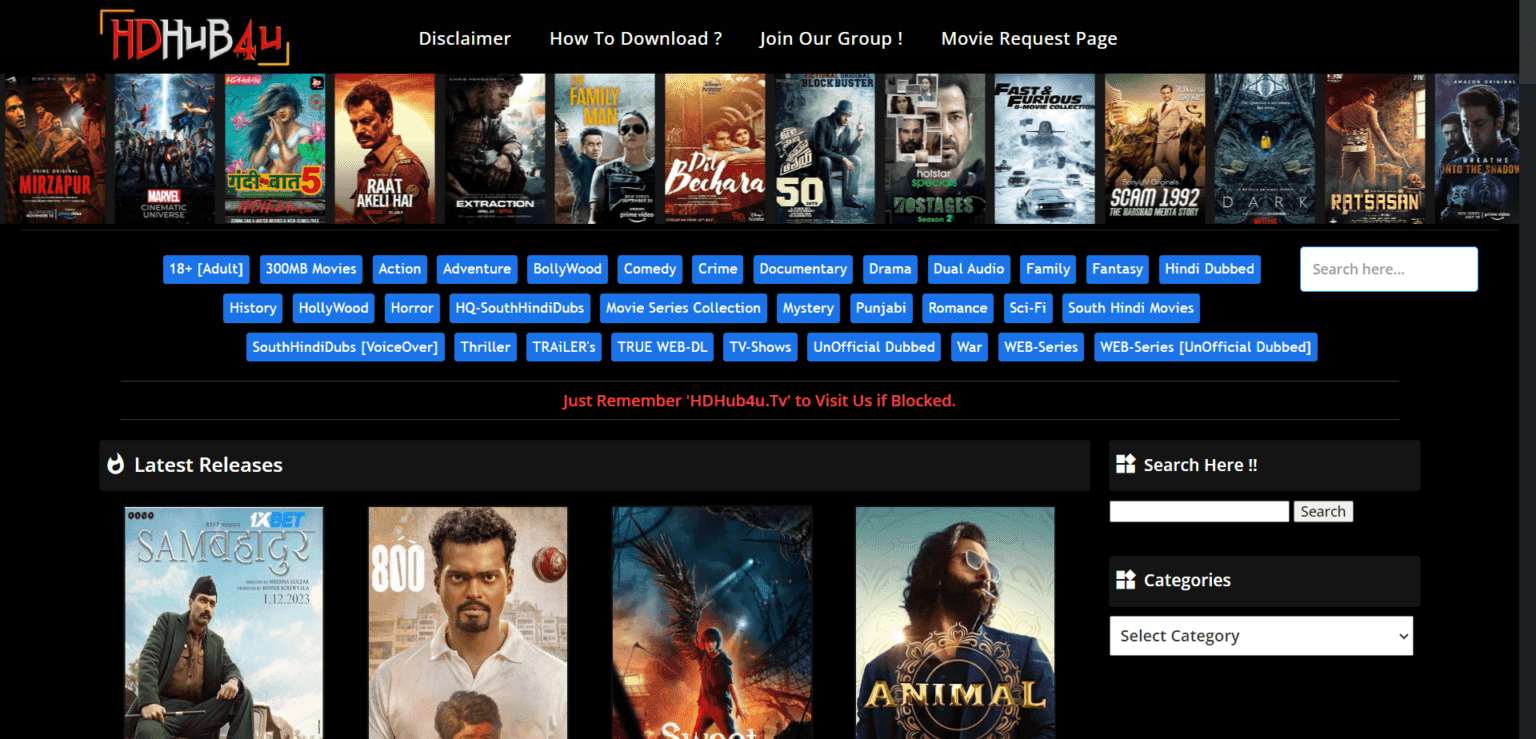Open the Horror category tag

[412, 308]
